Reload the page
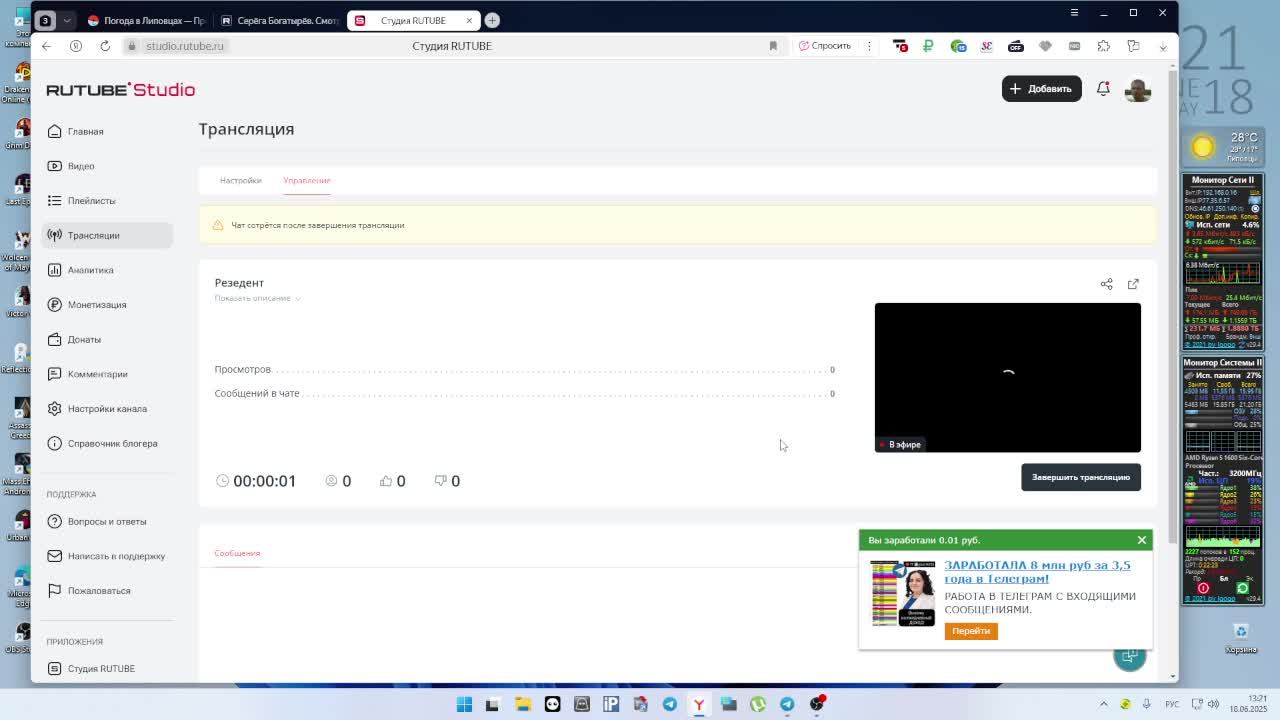Screen dimensions: 1280x720 pyautogui.click(x=105, y=46)
